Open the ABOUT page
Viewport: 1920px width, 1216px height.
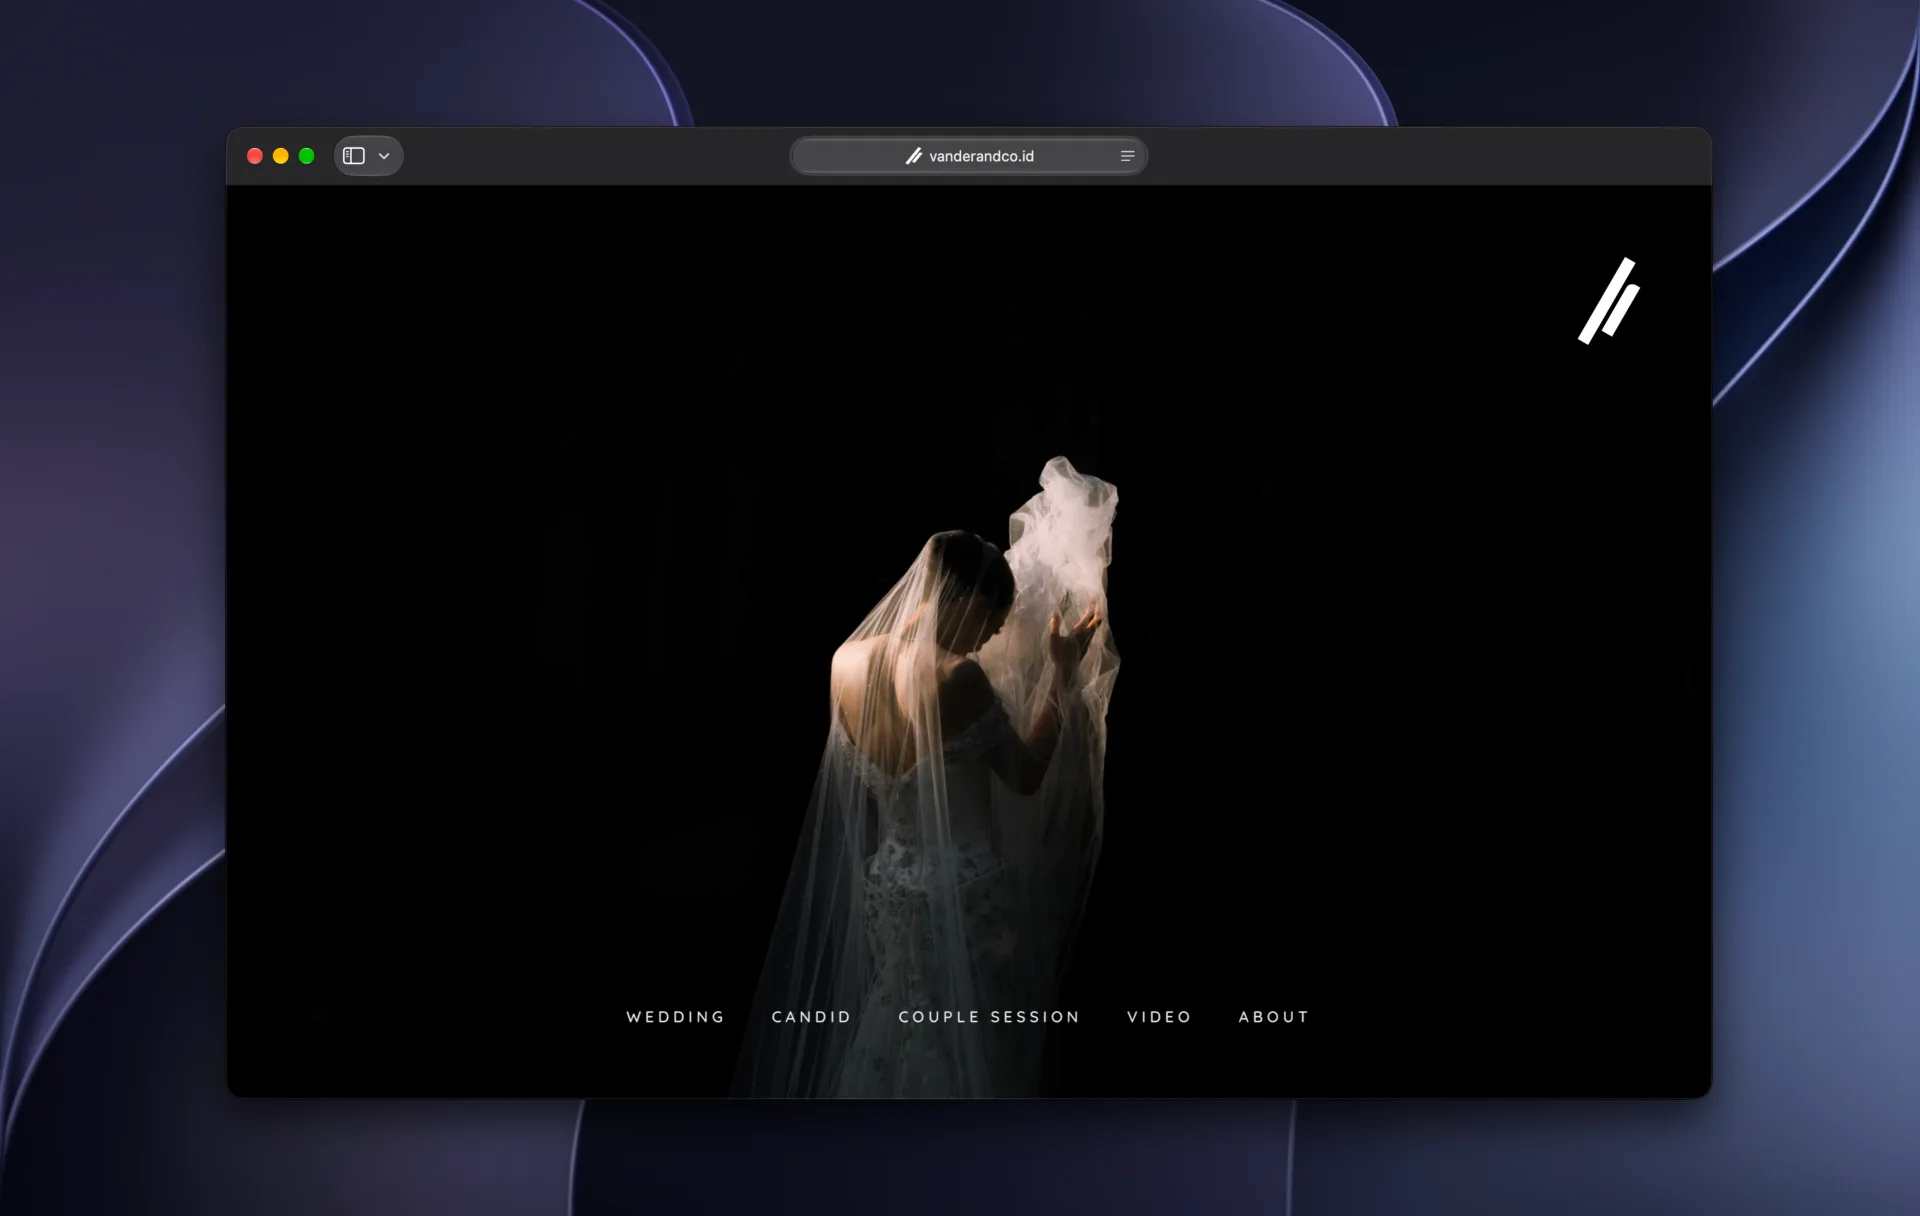(1273, 1017)
